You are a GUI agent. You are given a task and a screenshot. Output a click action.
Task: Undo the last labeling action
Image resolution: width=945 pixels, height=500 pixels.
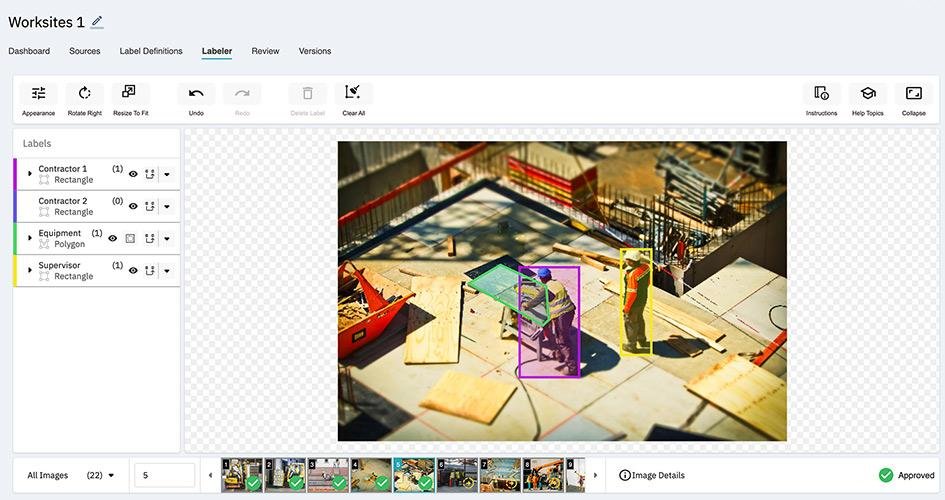tap(196, 95)
